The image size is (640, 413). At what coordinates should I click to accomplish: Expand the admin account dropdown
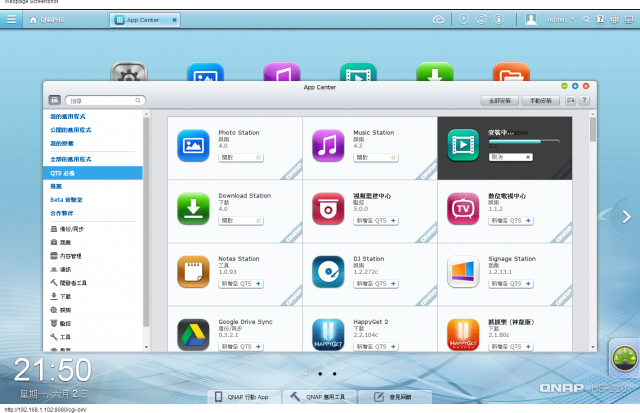[560, 19]
